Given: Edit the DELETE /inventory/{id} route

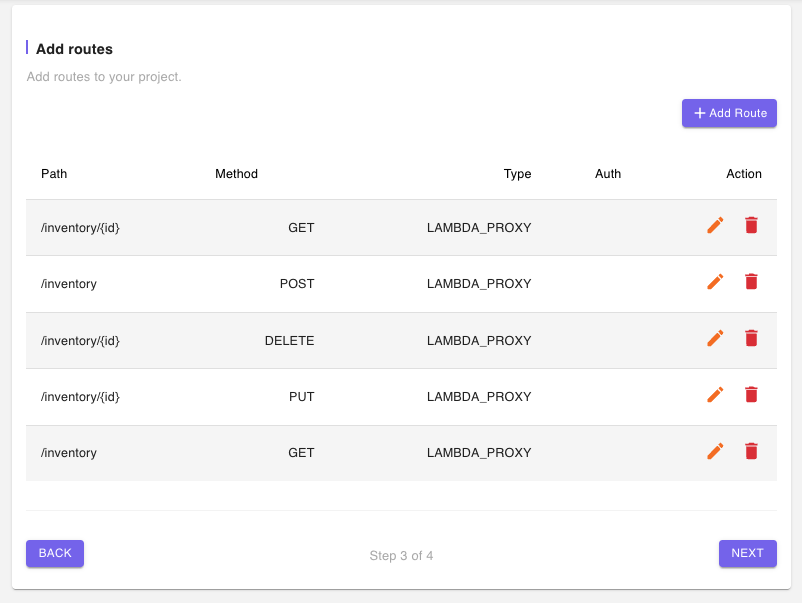Looking at the screenshot, I should coord(715,339).
